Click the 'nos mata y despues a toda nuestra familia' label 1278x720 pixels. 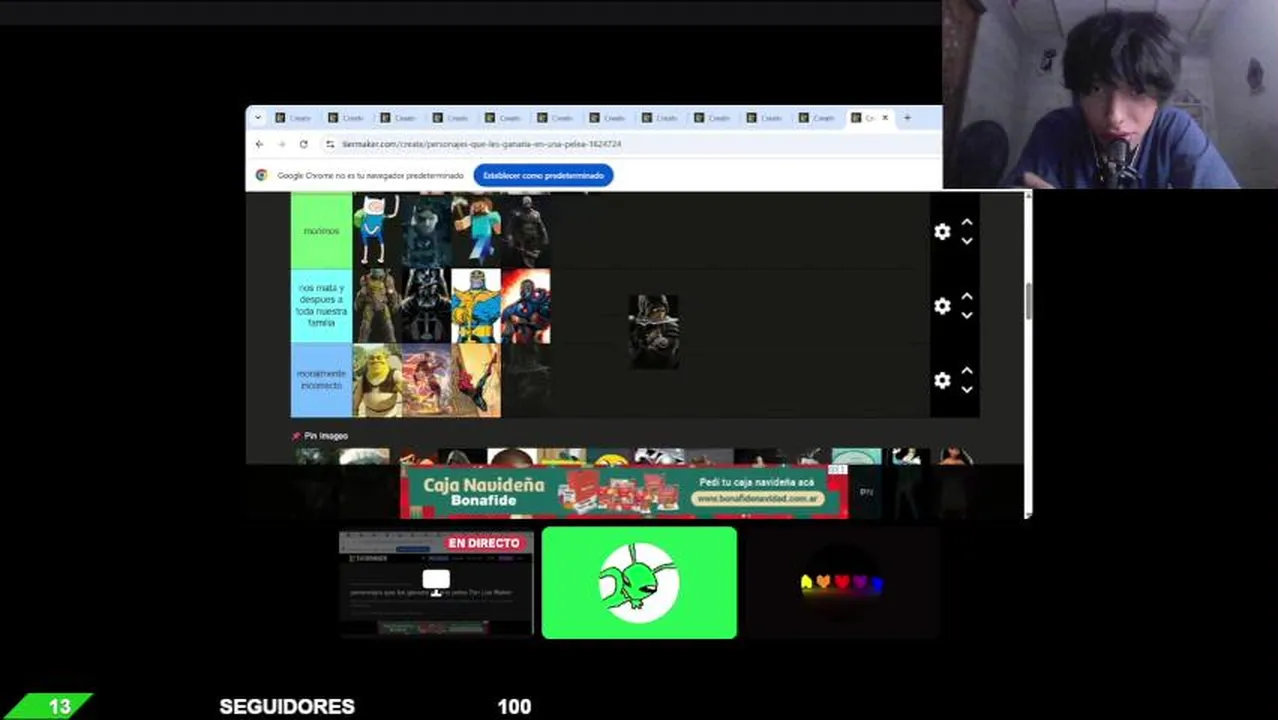pos(321,306)
